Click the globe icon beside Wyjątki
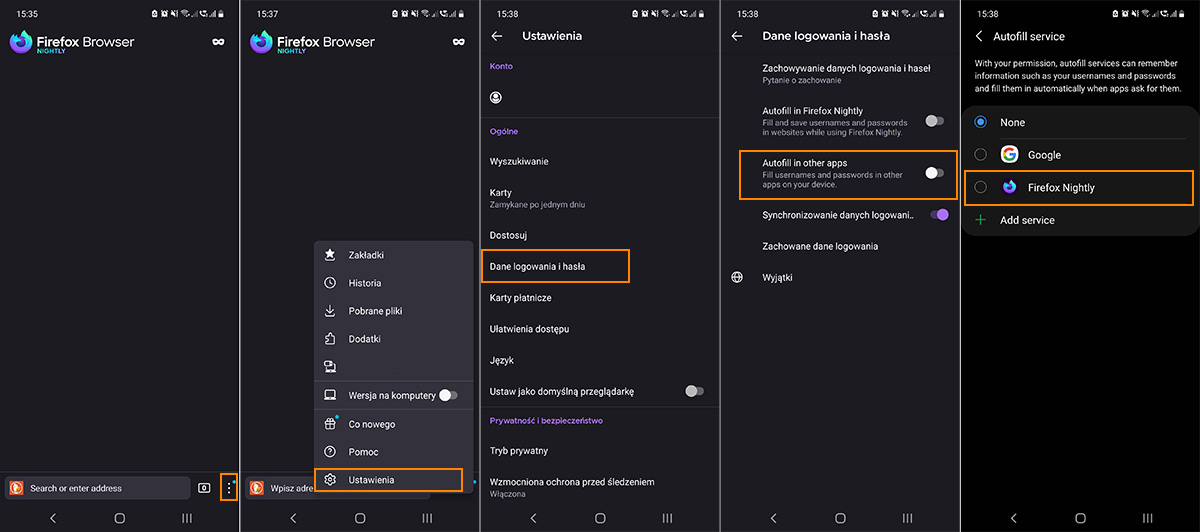This screenshot has height=532, width=1200. pyautogui.click(x=737, y=277)
